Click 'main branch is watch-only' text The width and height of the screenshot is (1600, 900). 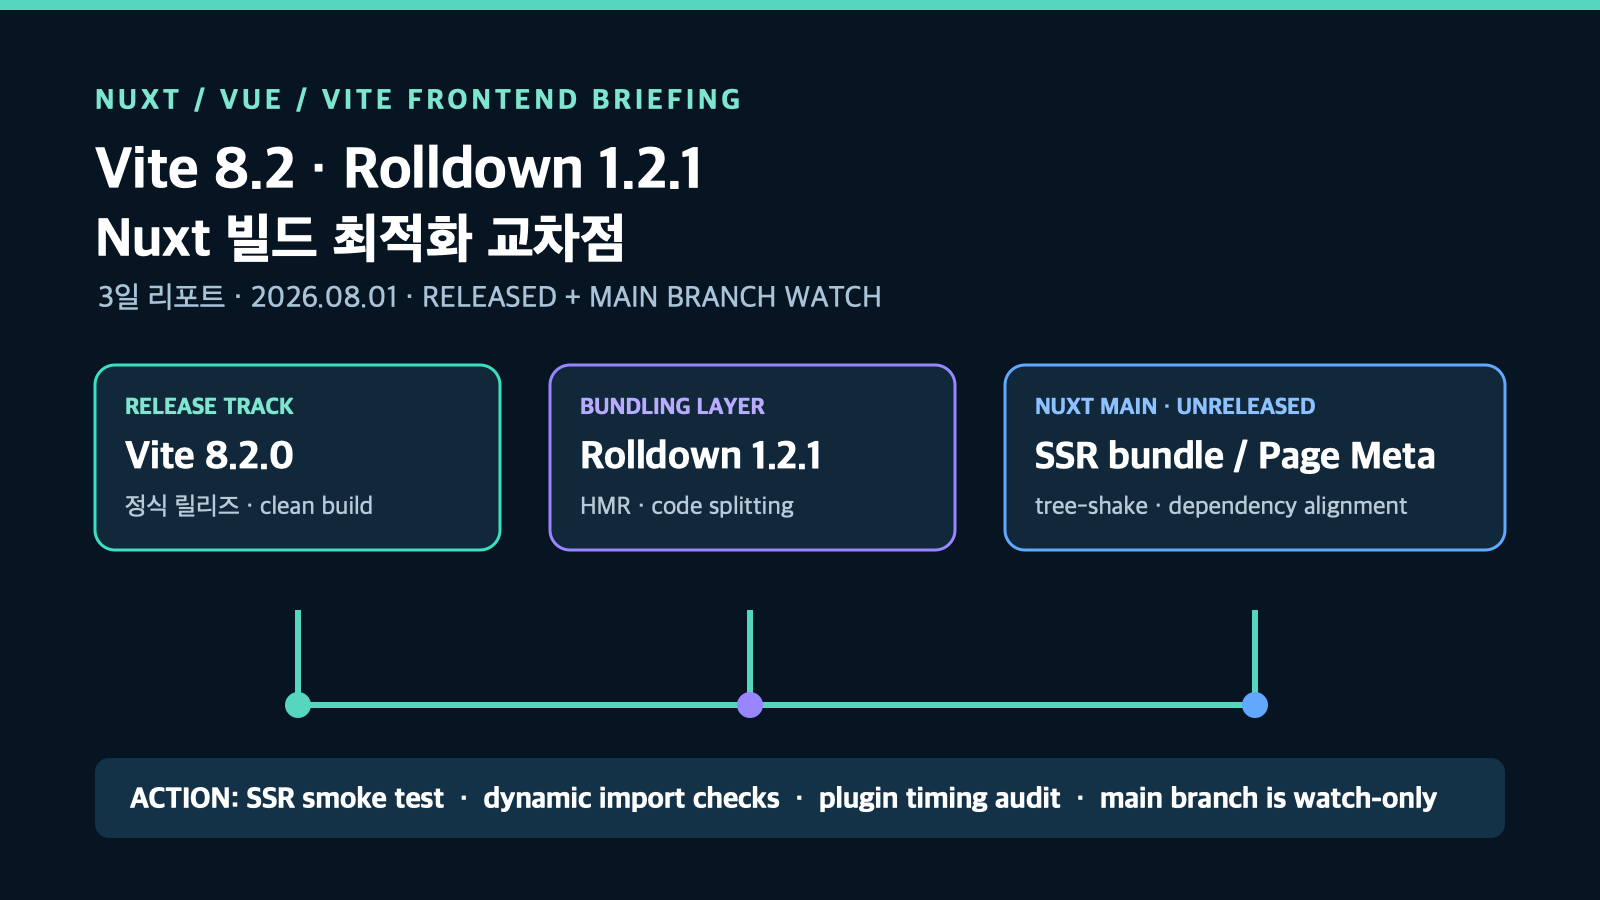pyautogui.click(x=1268, y=798)
